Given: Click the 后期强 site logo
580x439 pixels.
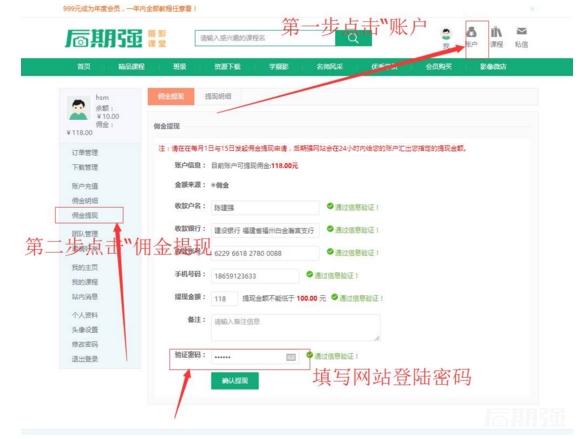Looking at the screenshot, I should [104, 38].
